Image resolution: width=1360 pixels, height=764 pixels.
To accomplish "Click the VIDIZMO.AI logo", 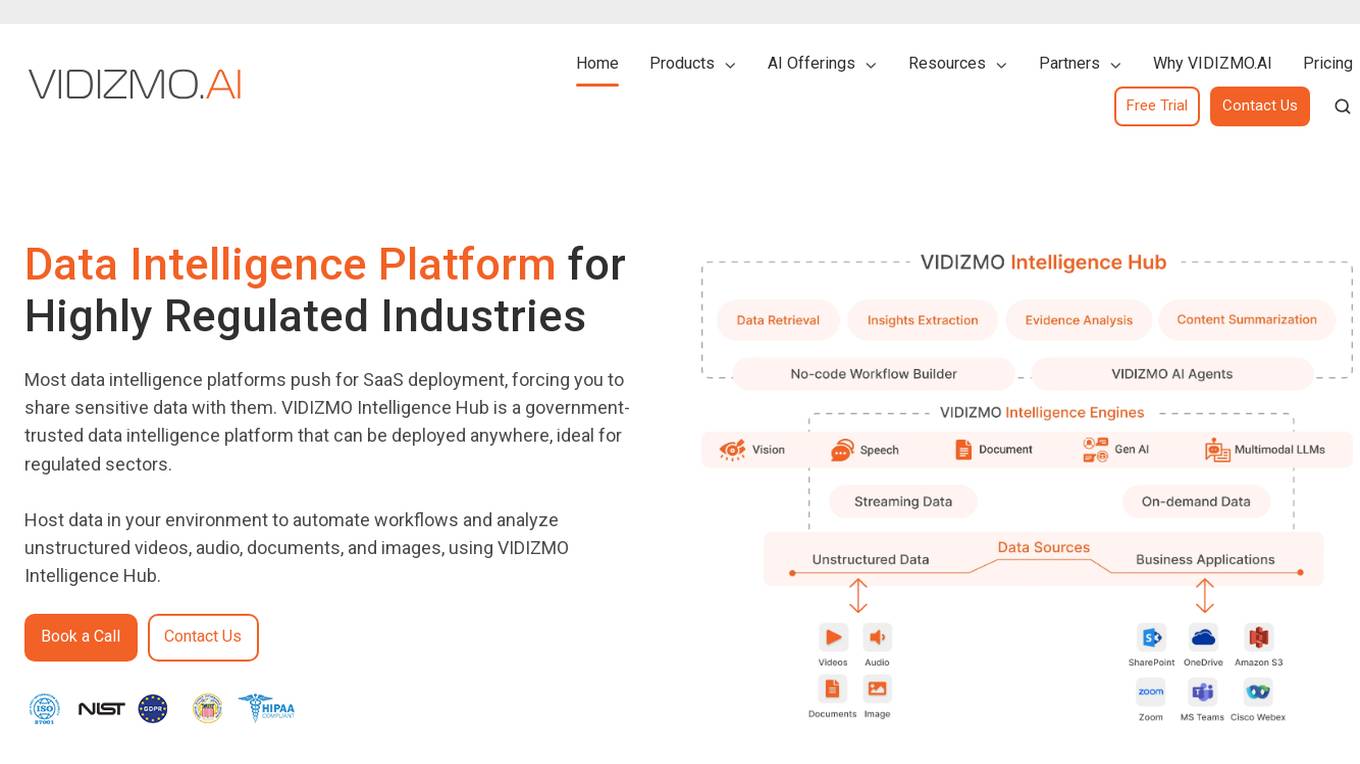I will point(135,84).
